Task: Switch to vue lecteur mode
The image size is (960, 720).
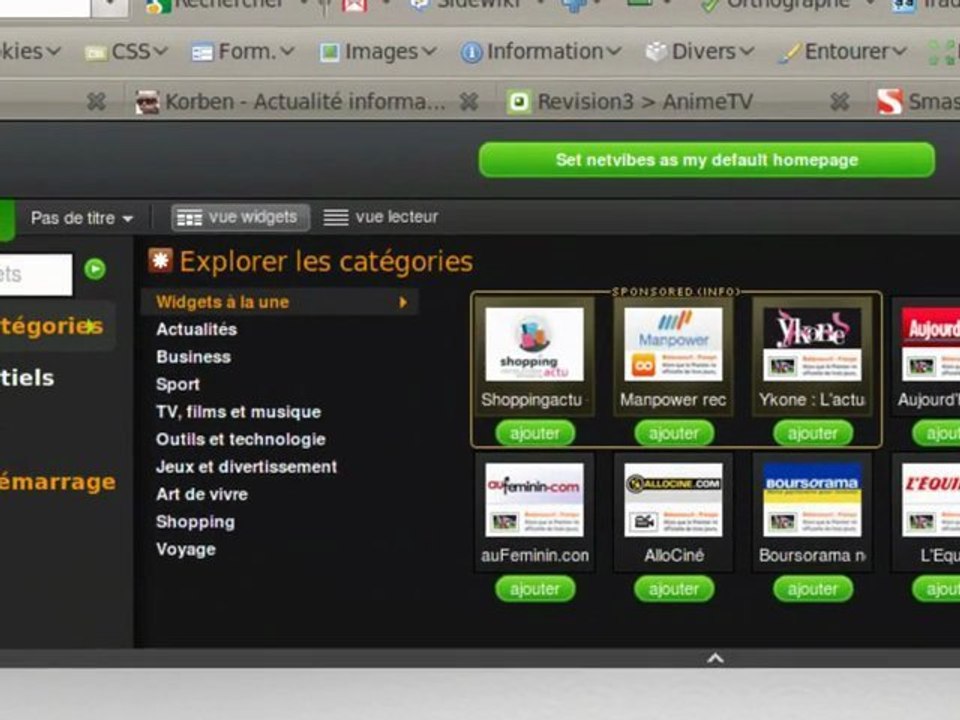Action: coord(381,217)
